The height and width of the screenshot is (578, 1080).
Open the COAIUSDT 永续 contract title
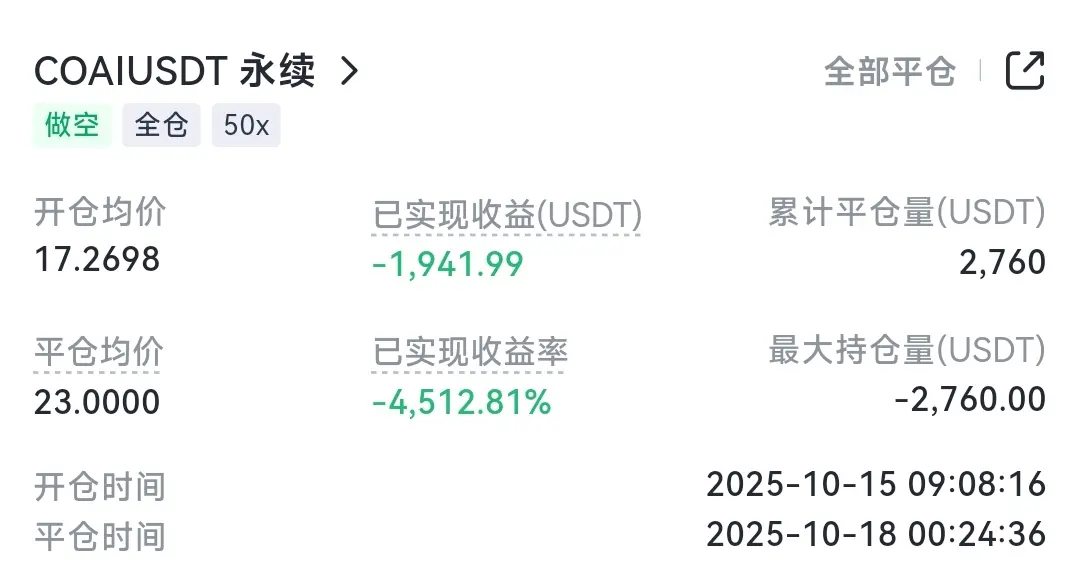click(x=174, y=71)
